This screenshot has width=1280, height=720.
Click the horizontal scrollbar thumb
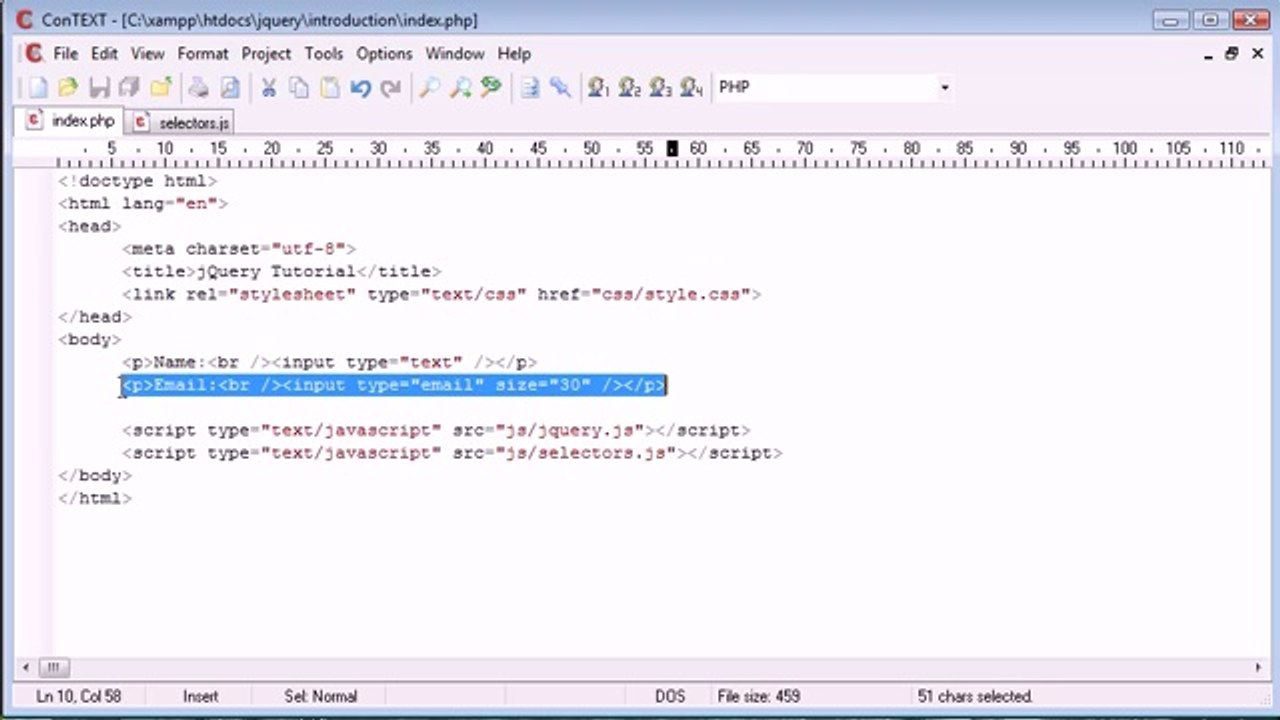[x=54, y=667]
